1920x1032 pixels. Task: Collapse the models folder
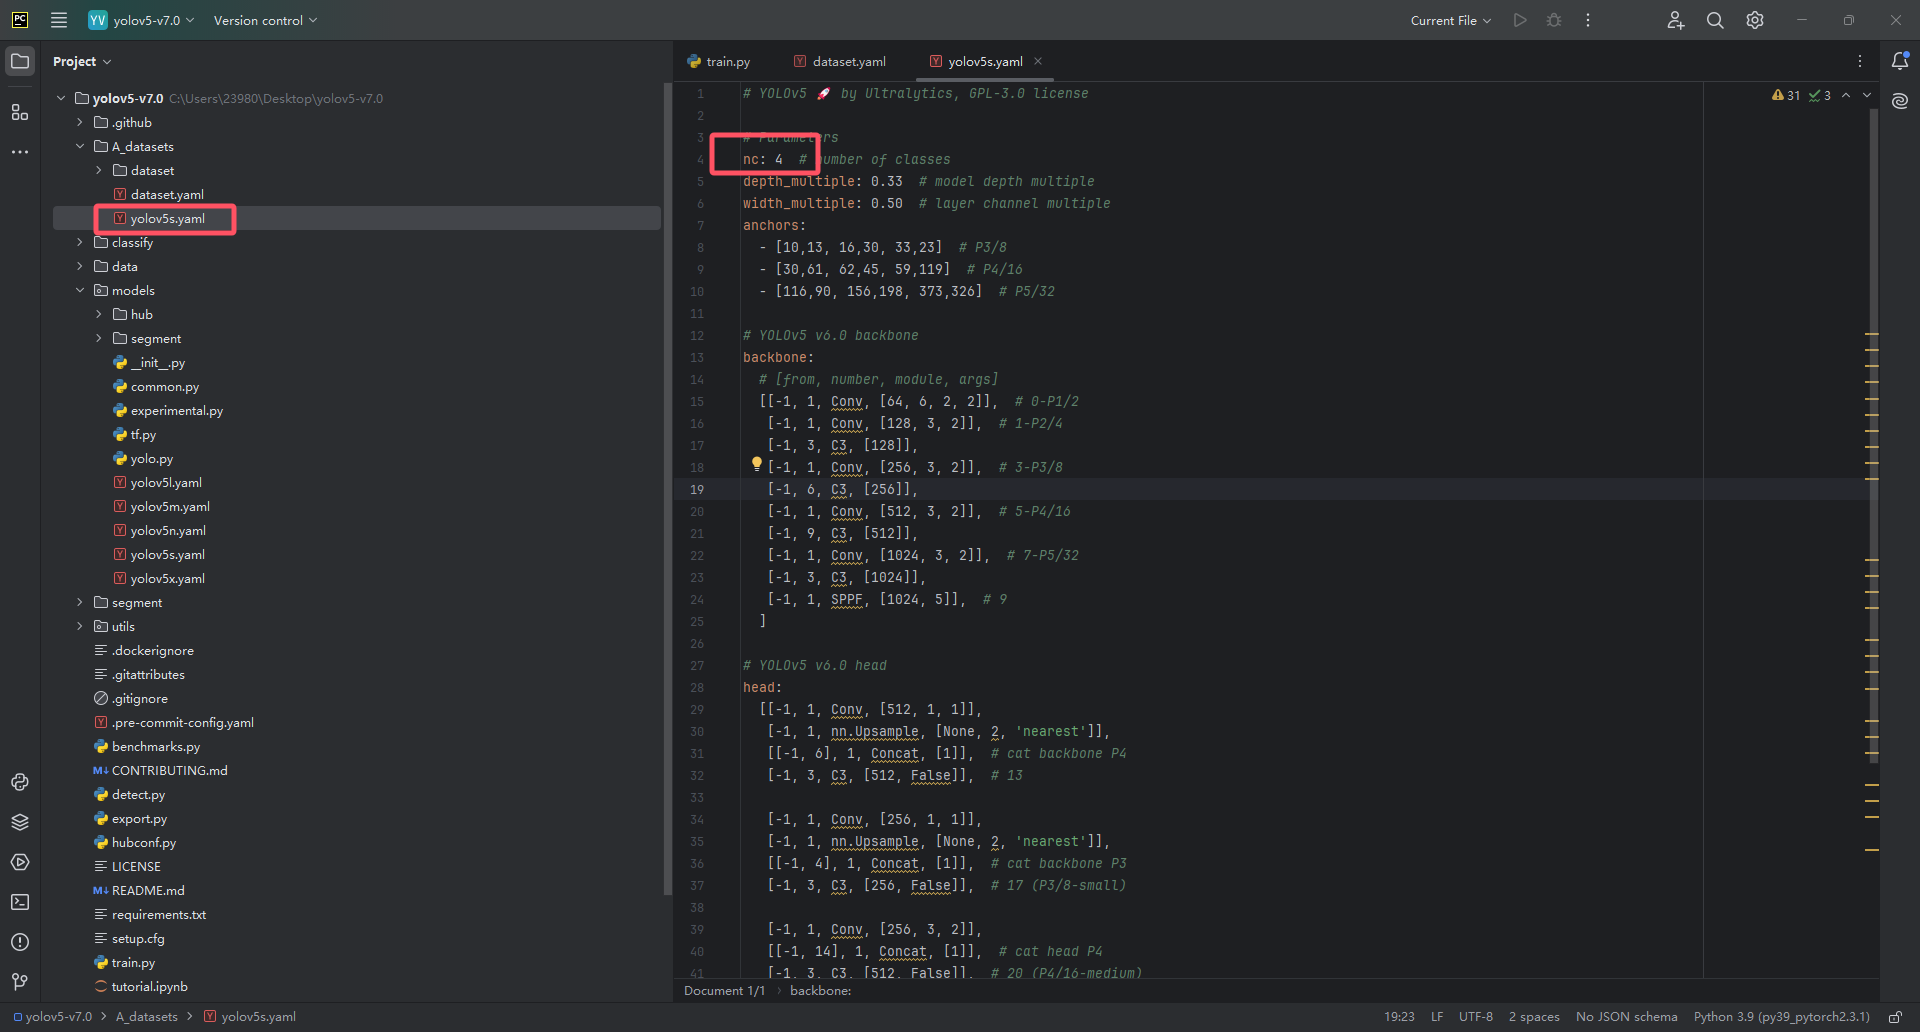80,290
